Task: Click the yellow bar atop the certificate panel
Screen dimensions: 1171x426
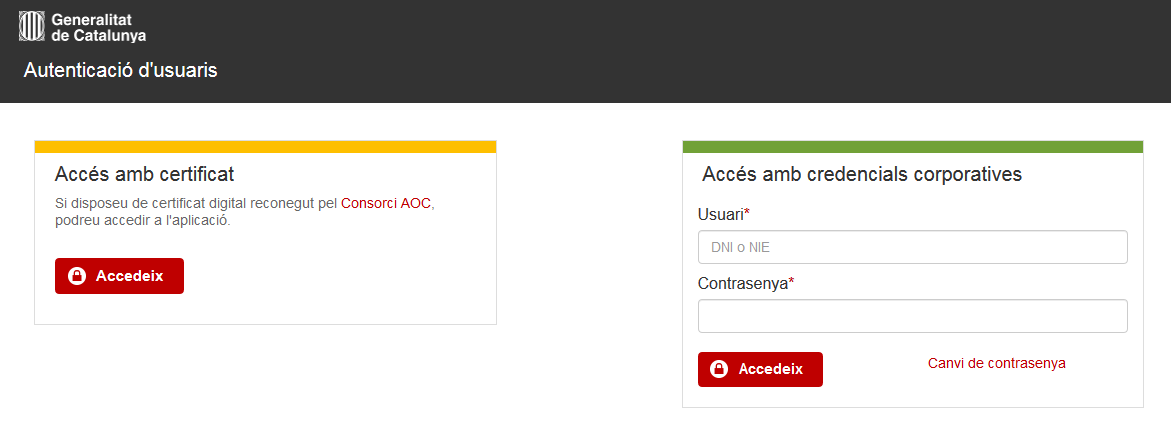Action: click(x=265, y=147)
